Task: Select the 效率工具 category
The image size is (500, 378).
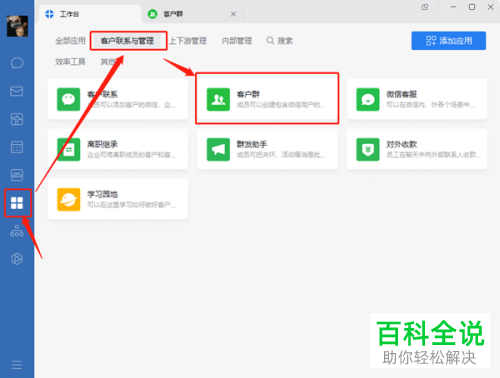Action: pyautogui.click(x=70, y=62)
